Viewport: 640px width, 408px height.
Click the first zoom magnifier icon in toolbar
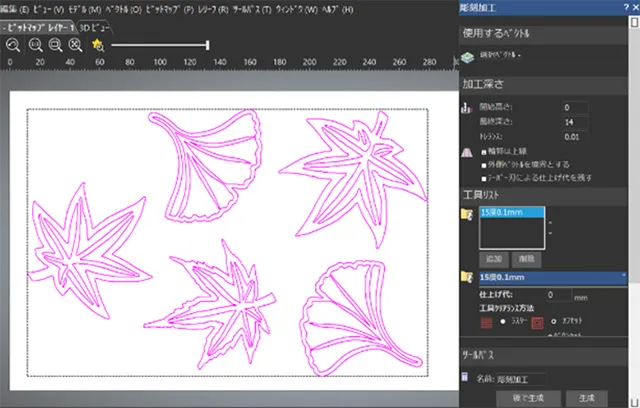(11, 44)
